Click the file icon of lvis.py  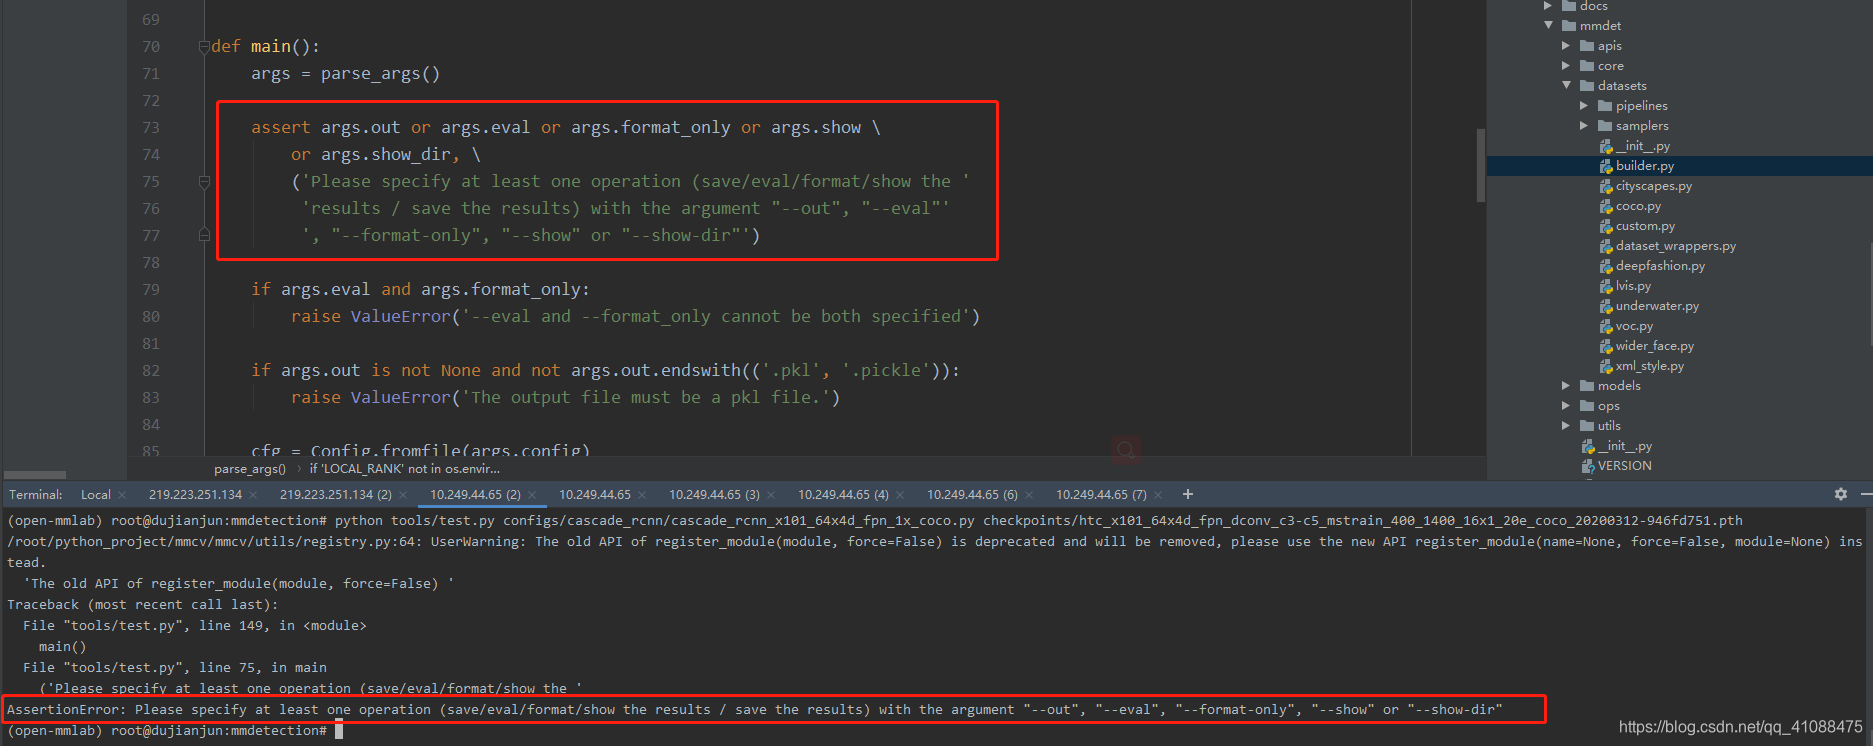click(x=1606, y=286)
